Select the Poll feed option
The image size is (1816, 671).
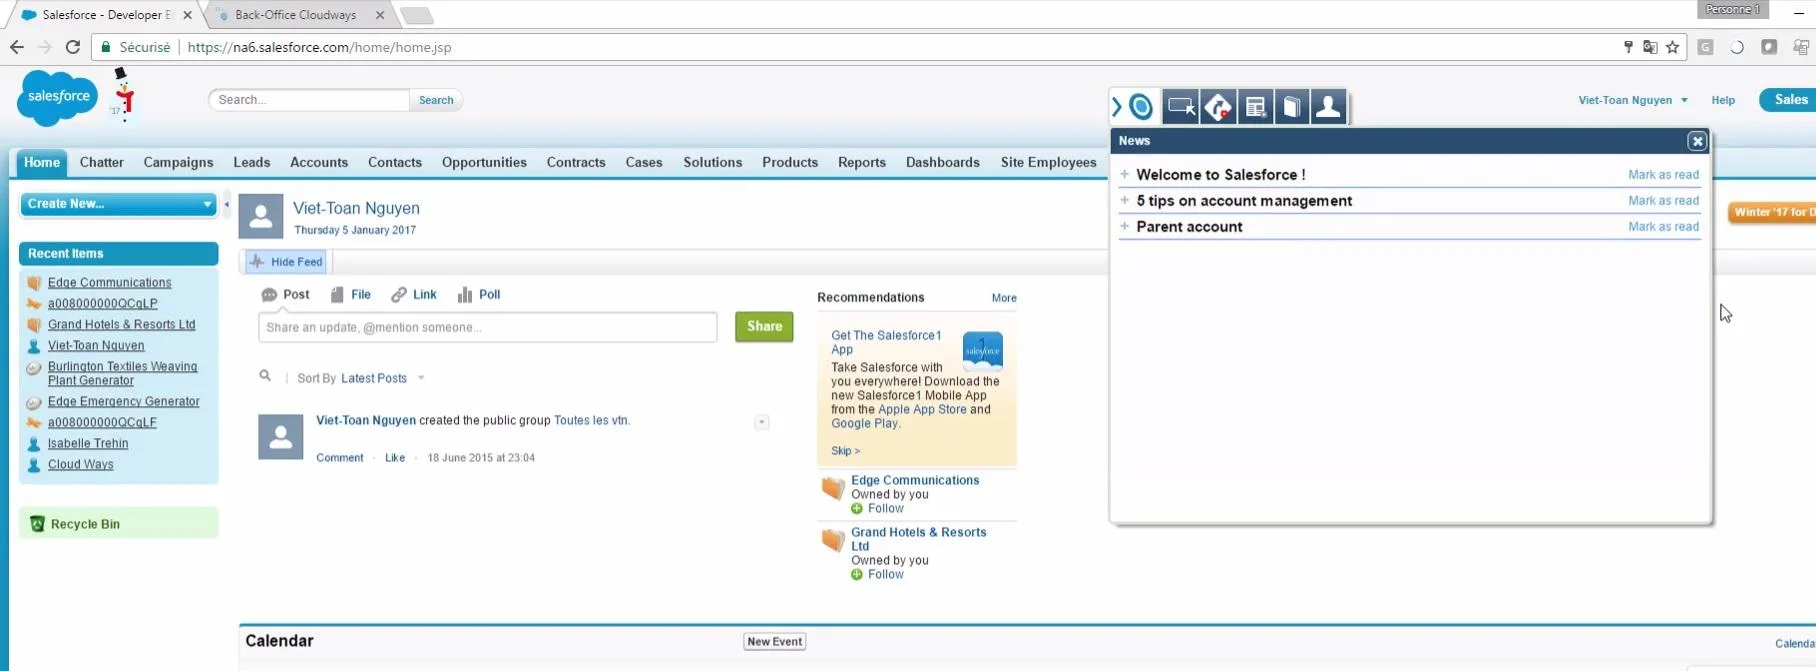479,295
